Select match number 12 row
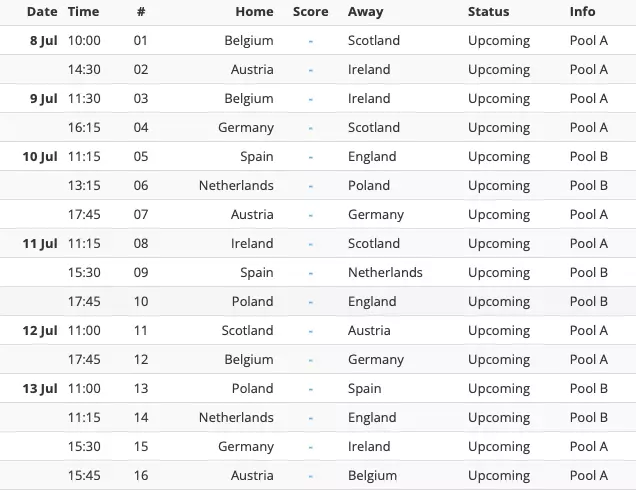Image resolution: width=636 pixels, height=491 pixels. [x=140, y=360]
